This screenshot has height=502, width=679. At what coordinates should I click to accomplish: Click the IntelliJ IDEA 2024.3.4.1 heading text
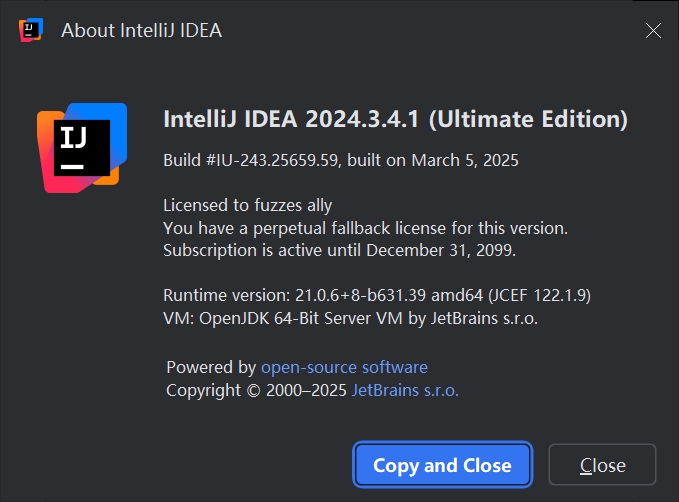(292, 120)
